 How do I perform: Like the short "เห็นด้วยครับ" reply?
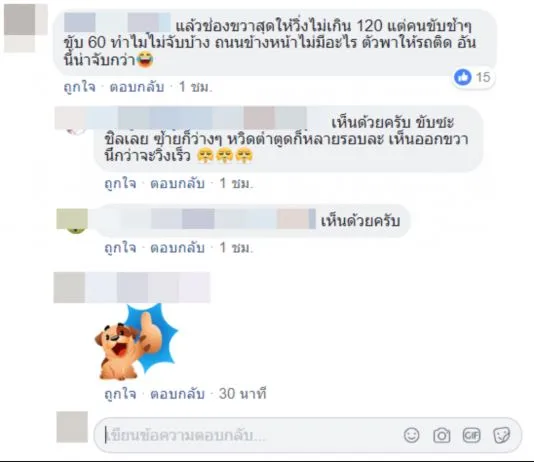[120, 248]
